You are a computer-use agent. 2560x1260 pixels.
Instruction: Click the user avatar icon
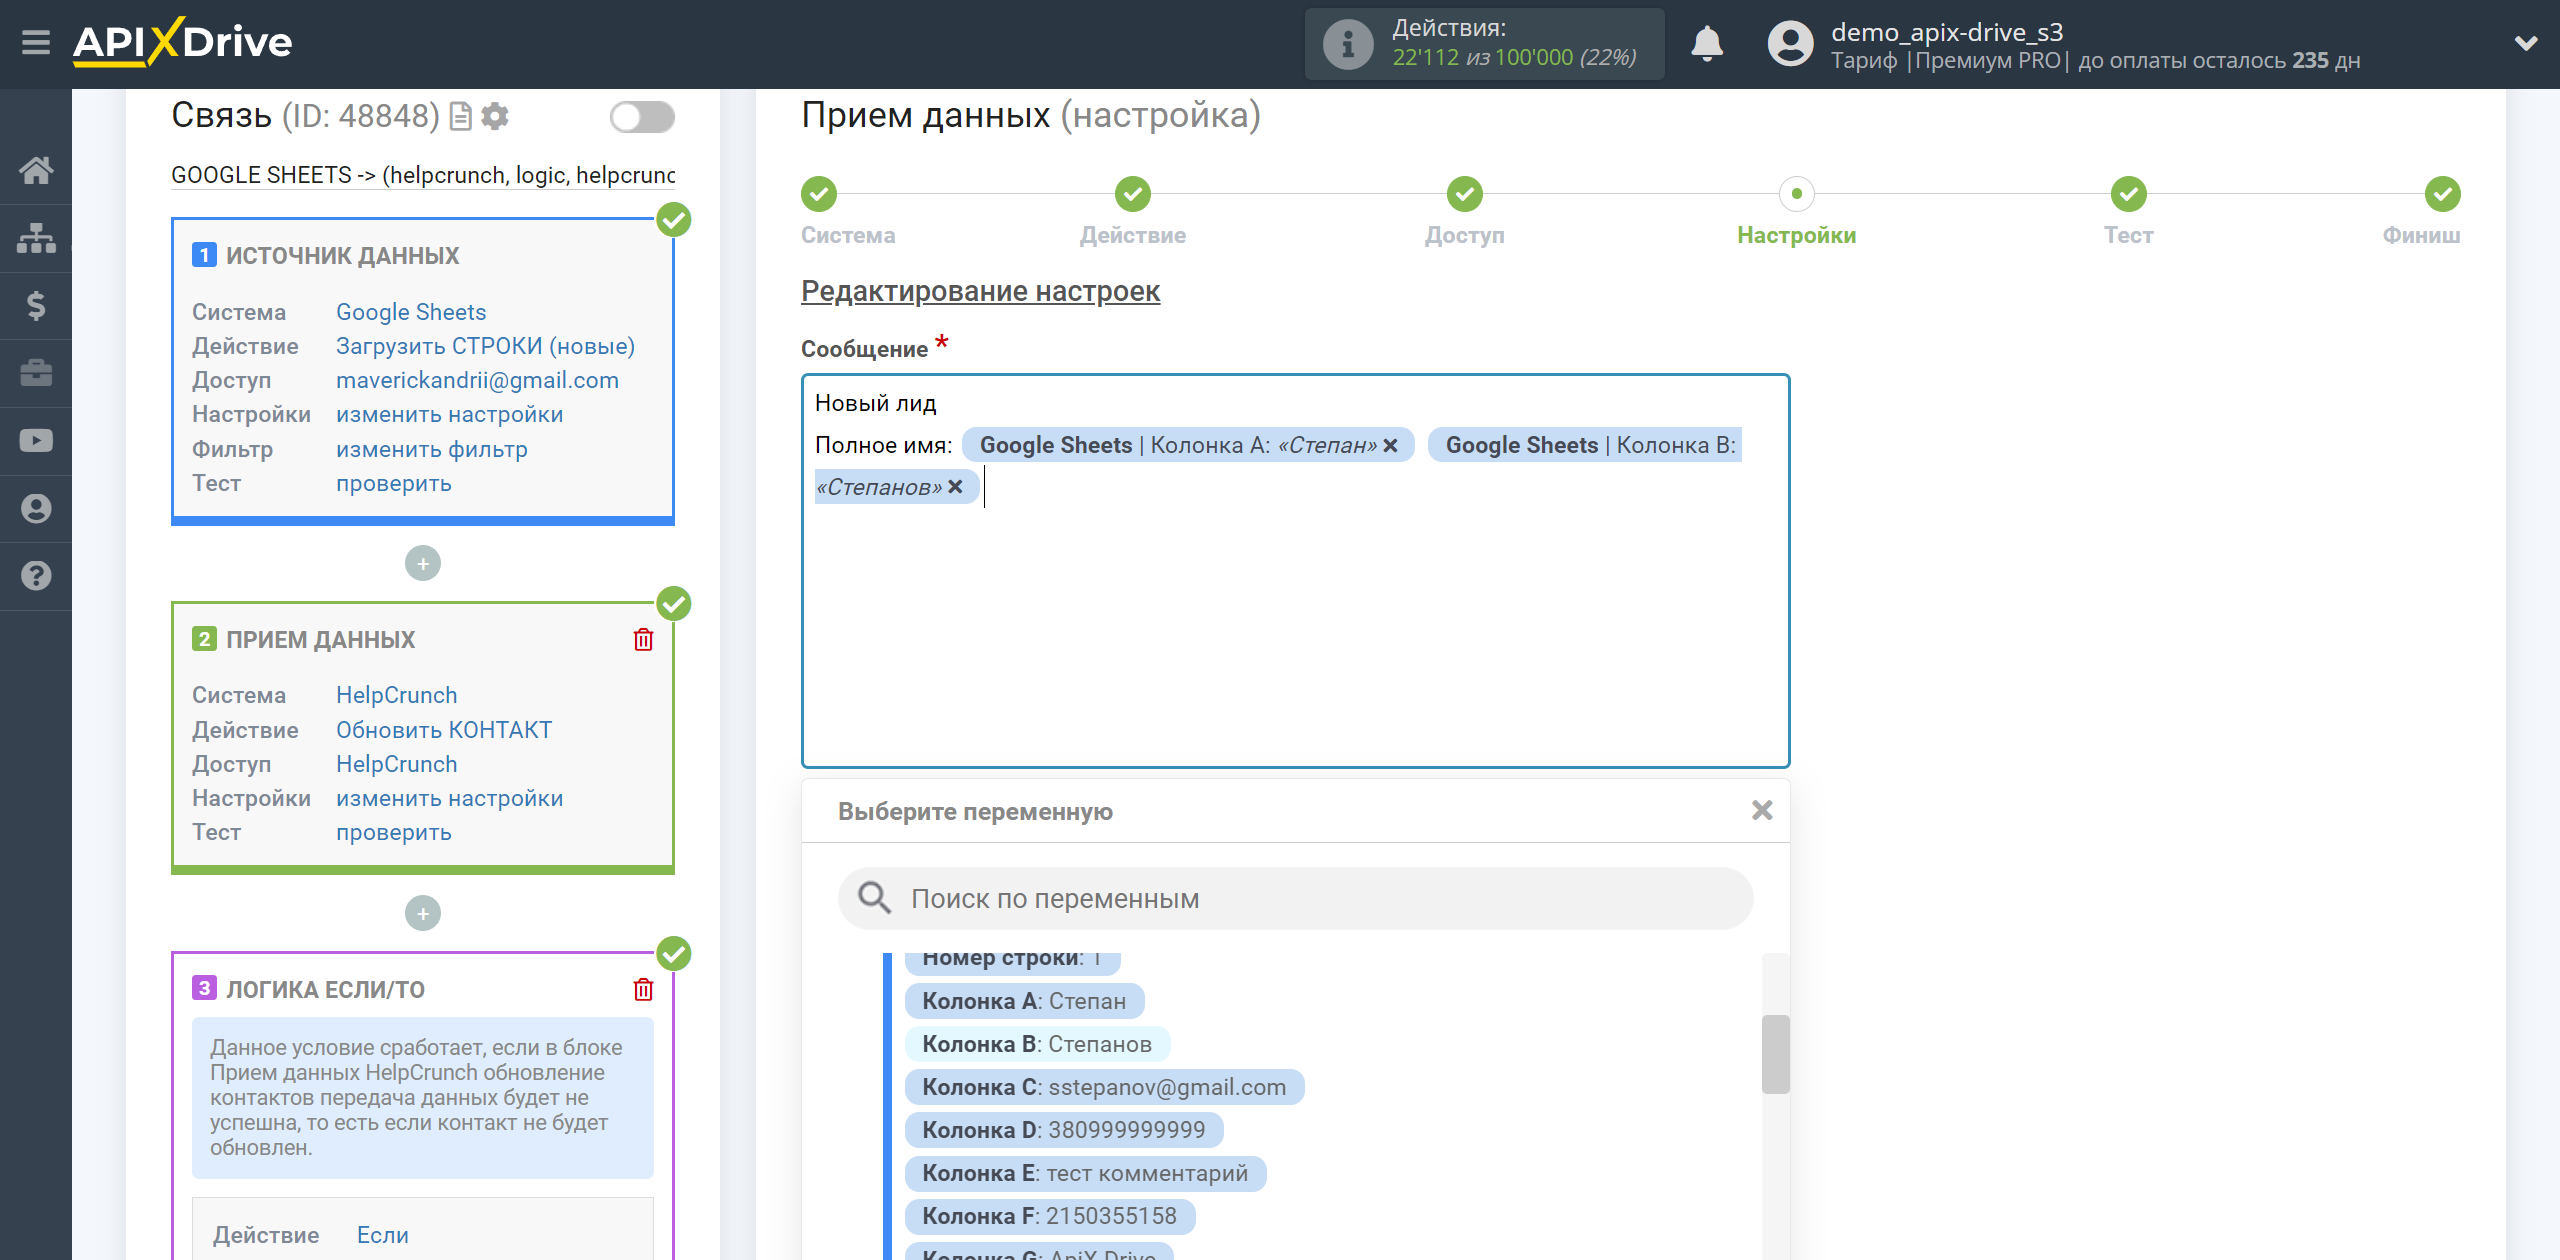[x=1790, y=44]
